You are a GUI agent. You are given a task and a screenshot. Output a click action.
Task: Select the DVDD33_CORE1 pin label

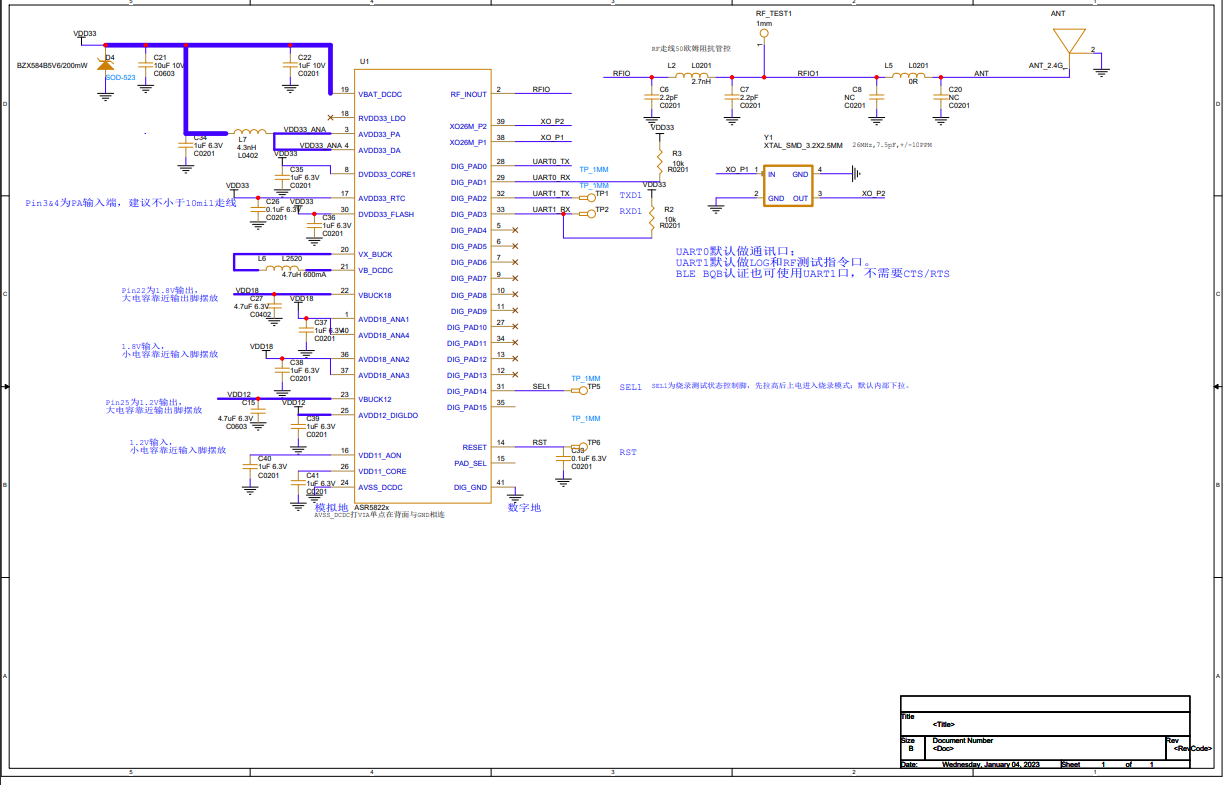386,174
